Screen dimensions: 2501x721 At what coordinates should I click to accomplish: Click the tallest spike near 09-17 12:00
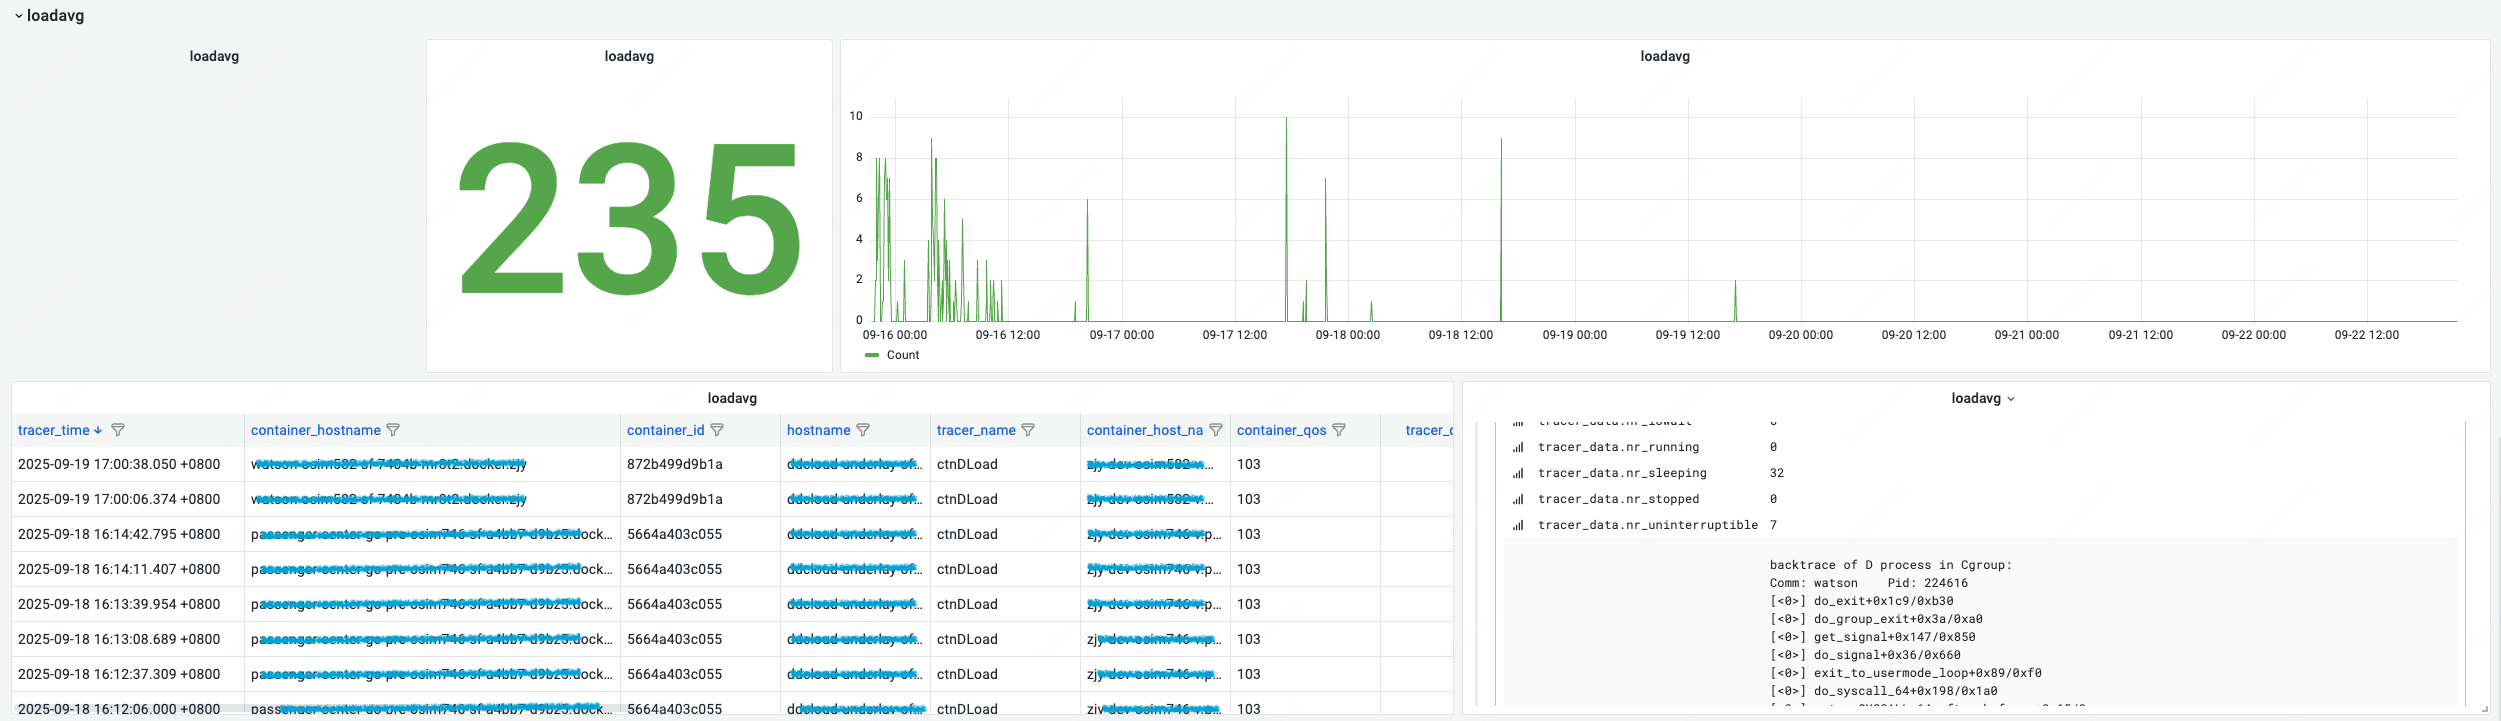click(1286, 218)
